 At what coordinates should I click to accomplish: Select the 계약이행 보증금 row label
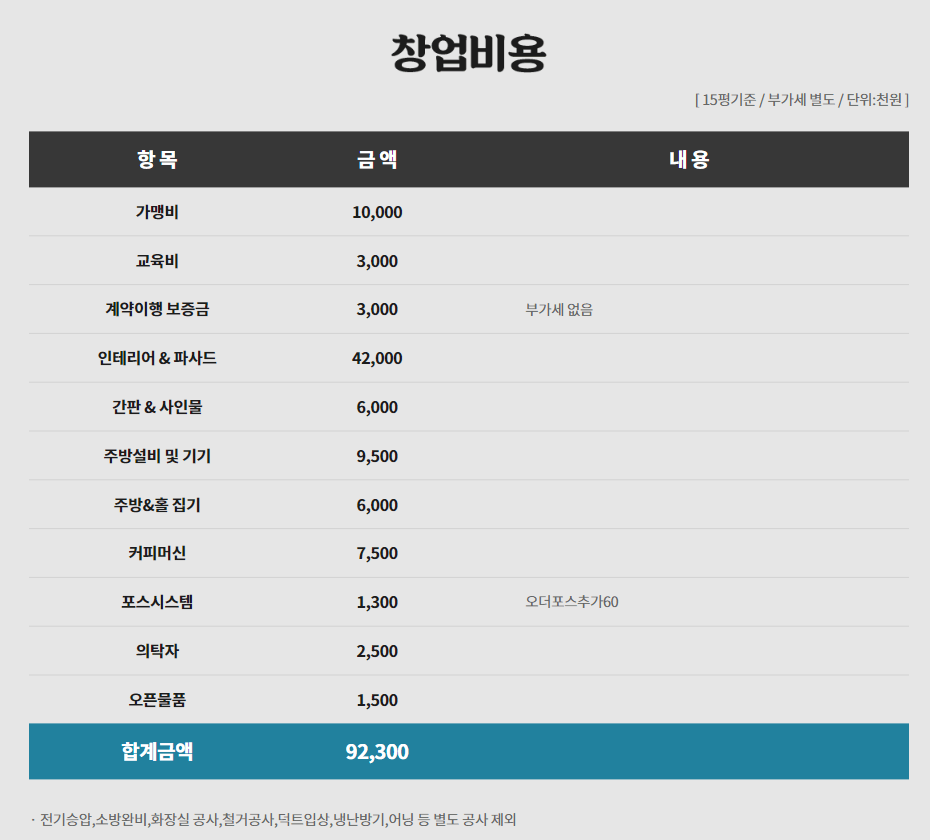157,309
